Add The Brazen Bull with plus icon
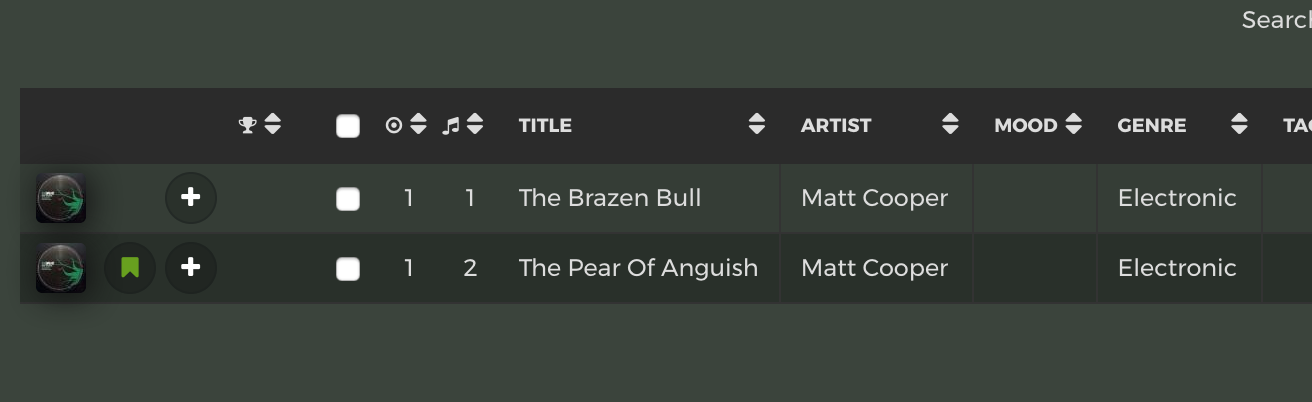1312x402 pixels. 191,198
